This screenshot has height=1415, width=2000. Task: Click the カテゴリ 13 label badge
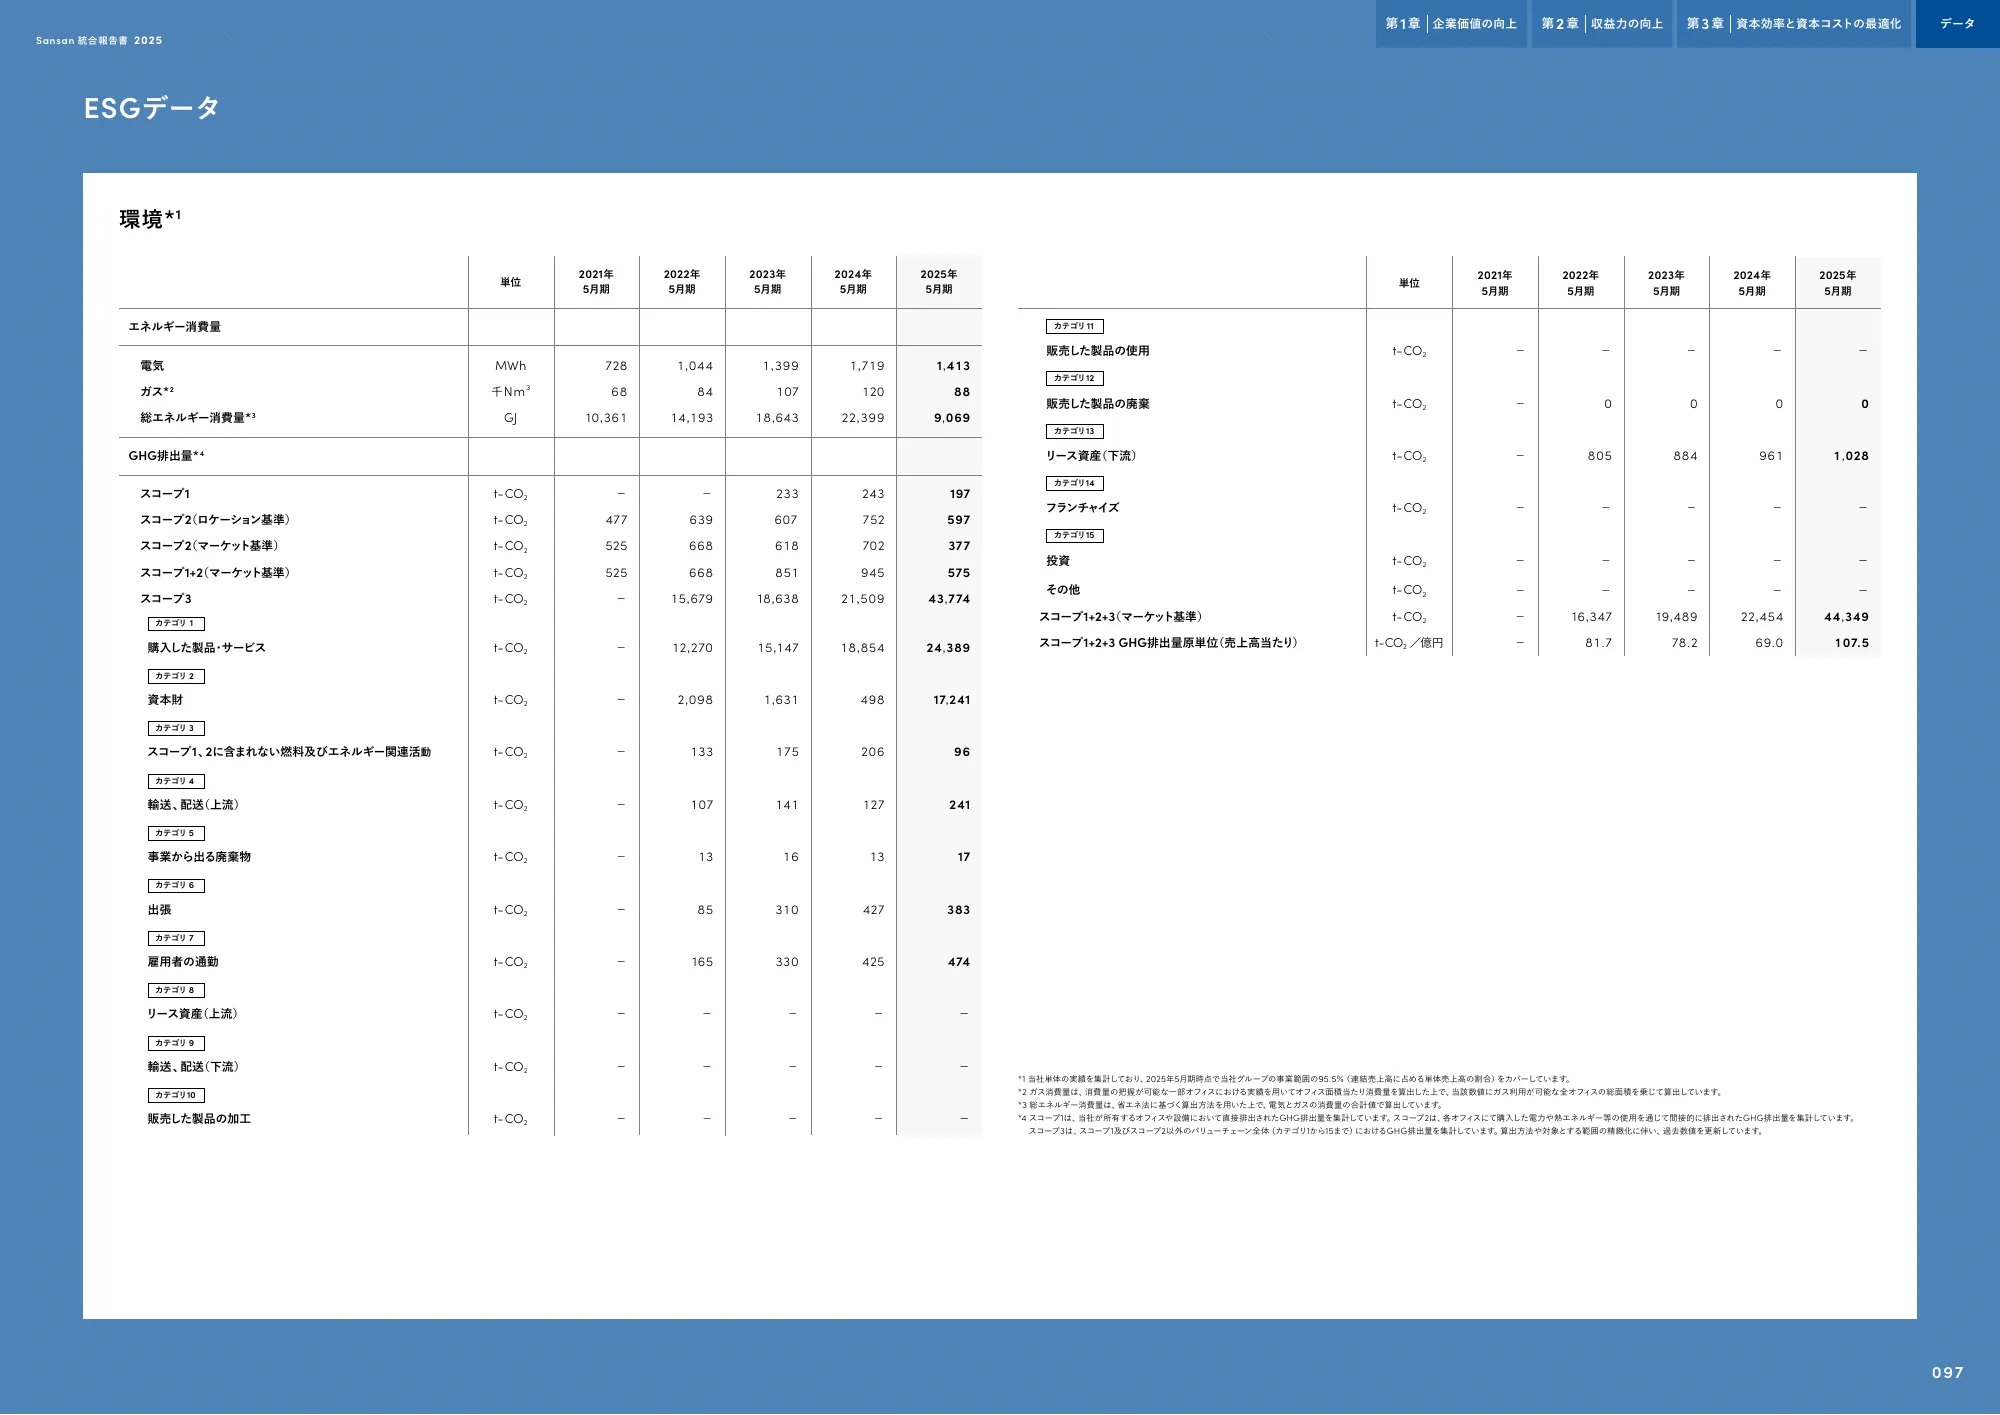coord(1074,432)
